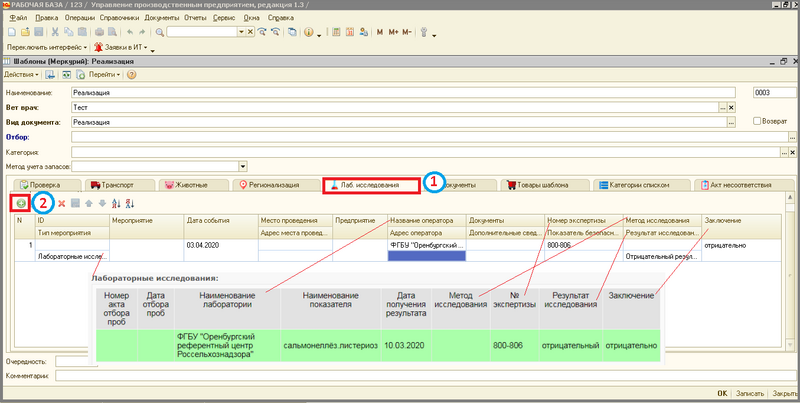Screen dimensions: 800x403
Task: Open the Метод учета запасов combo box arrow
Action: pyautogui.click(x=243, y=166)
